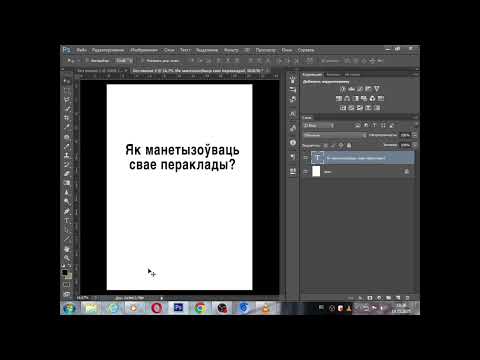Select the Path Selection tool
This screenshot has height=360, width=480.
click(67, 230)
